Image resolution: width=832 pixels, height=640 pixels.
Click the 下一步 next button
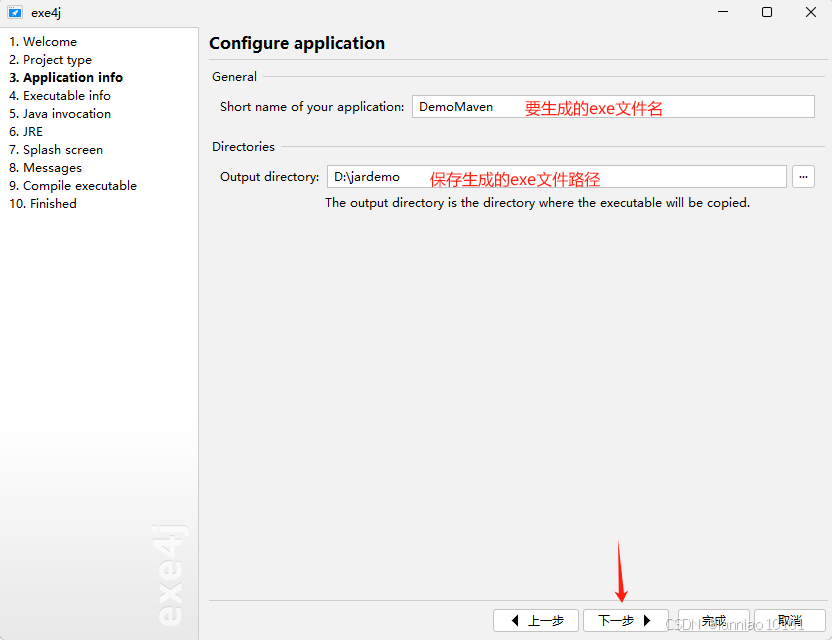(626, 620)
